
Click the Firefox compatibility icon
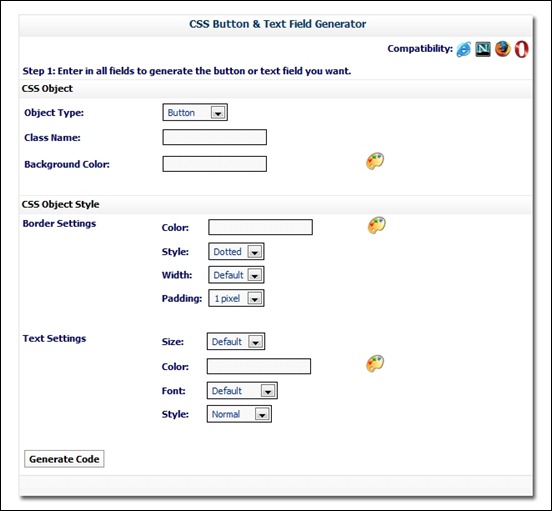[x=502, y=49]
